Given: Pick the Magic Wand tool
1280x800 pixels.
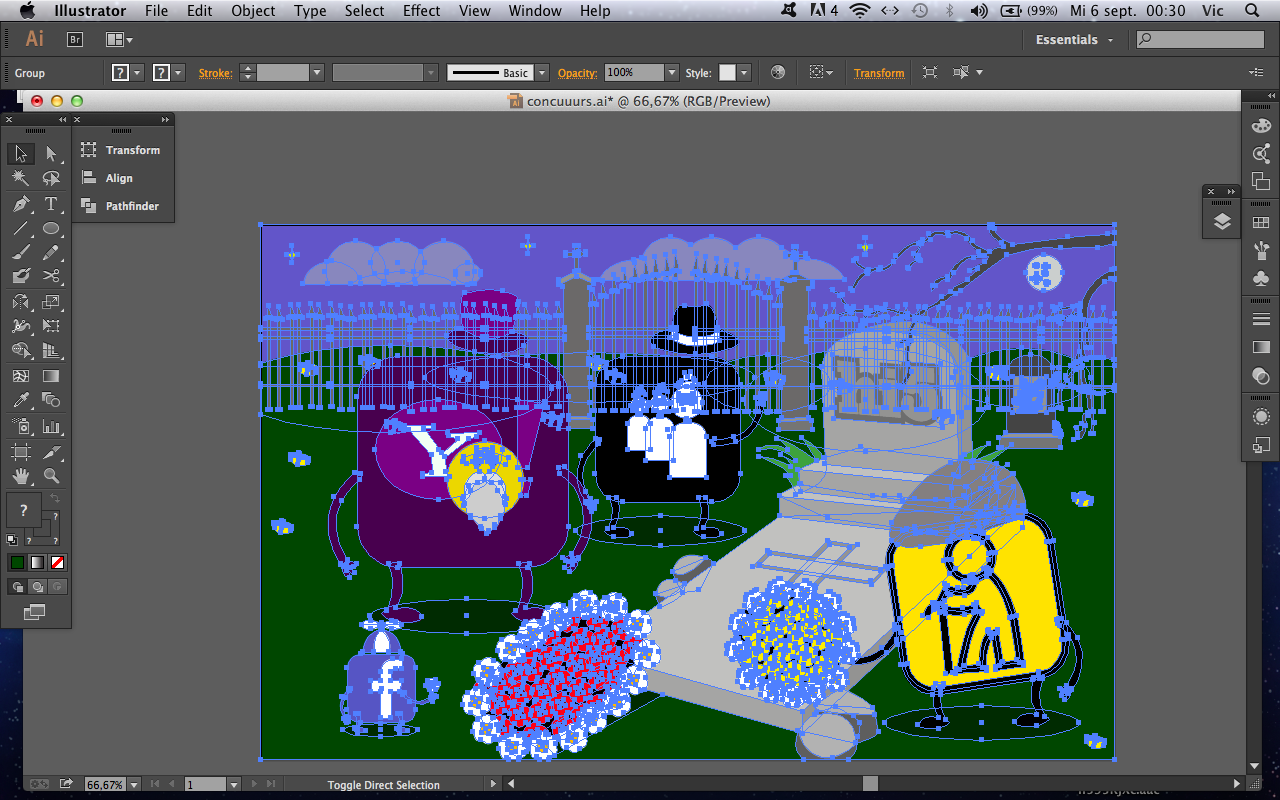Looking at the screenshot, I should coord(20,178).
